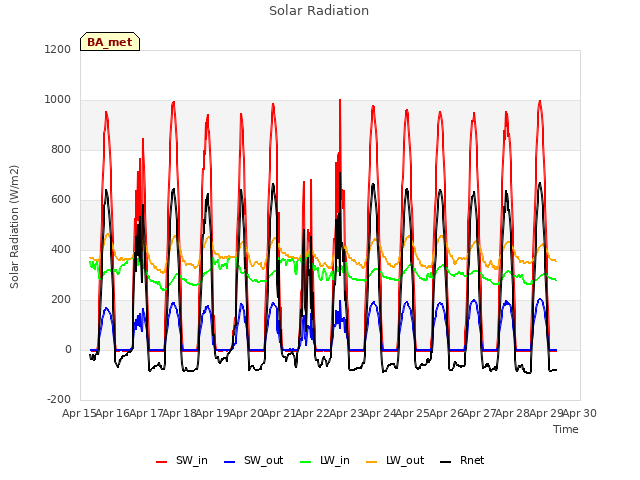
Task: Click the Solar Radiation chart title
Action: (319, 11)
